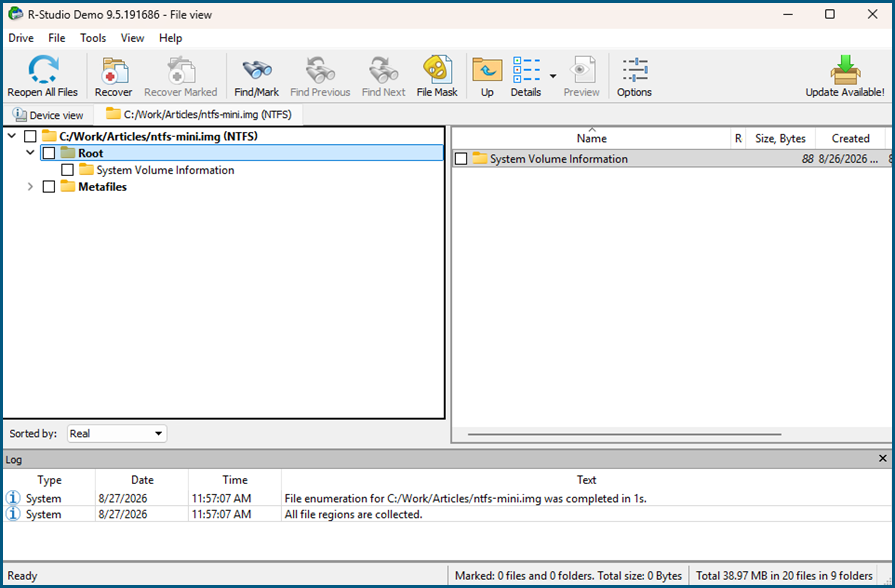Viewport: 895px width, 588px height.
Task: Select System Volume Information label in tree
Action: click(165, 170)
